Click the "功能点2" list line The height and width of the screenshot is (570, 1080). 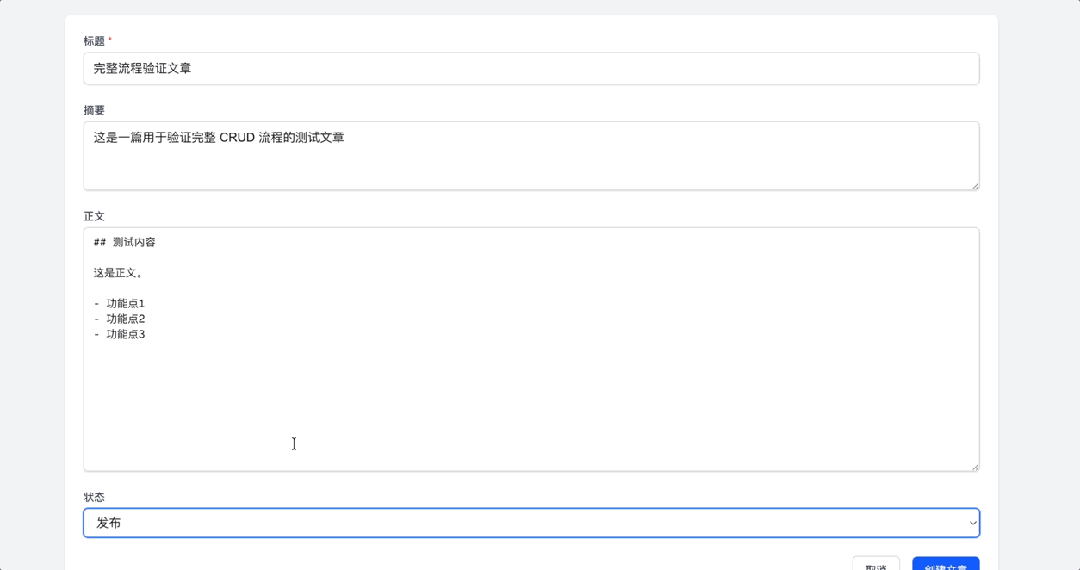click(125, 319)
